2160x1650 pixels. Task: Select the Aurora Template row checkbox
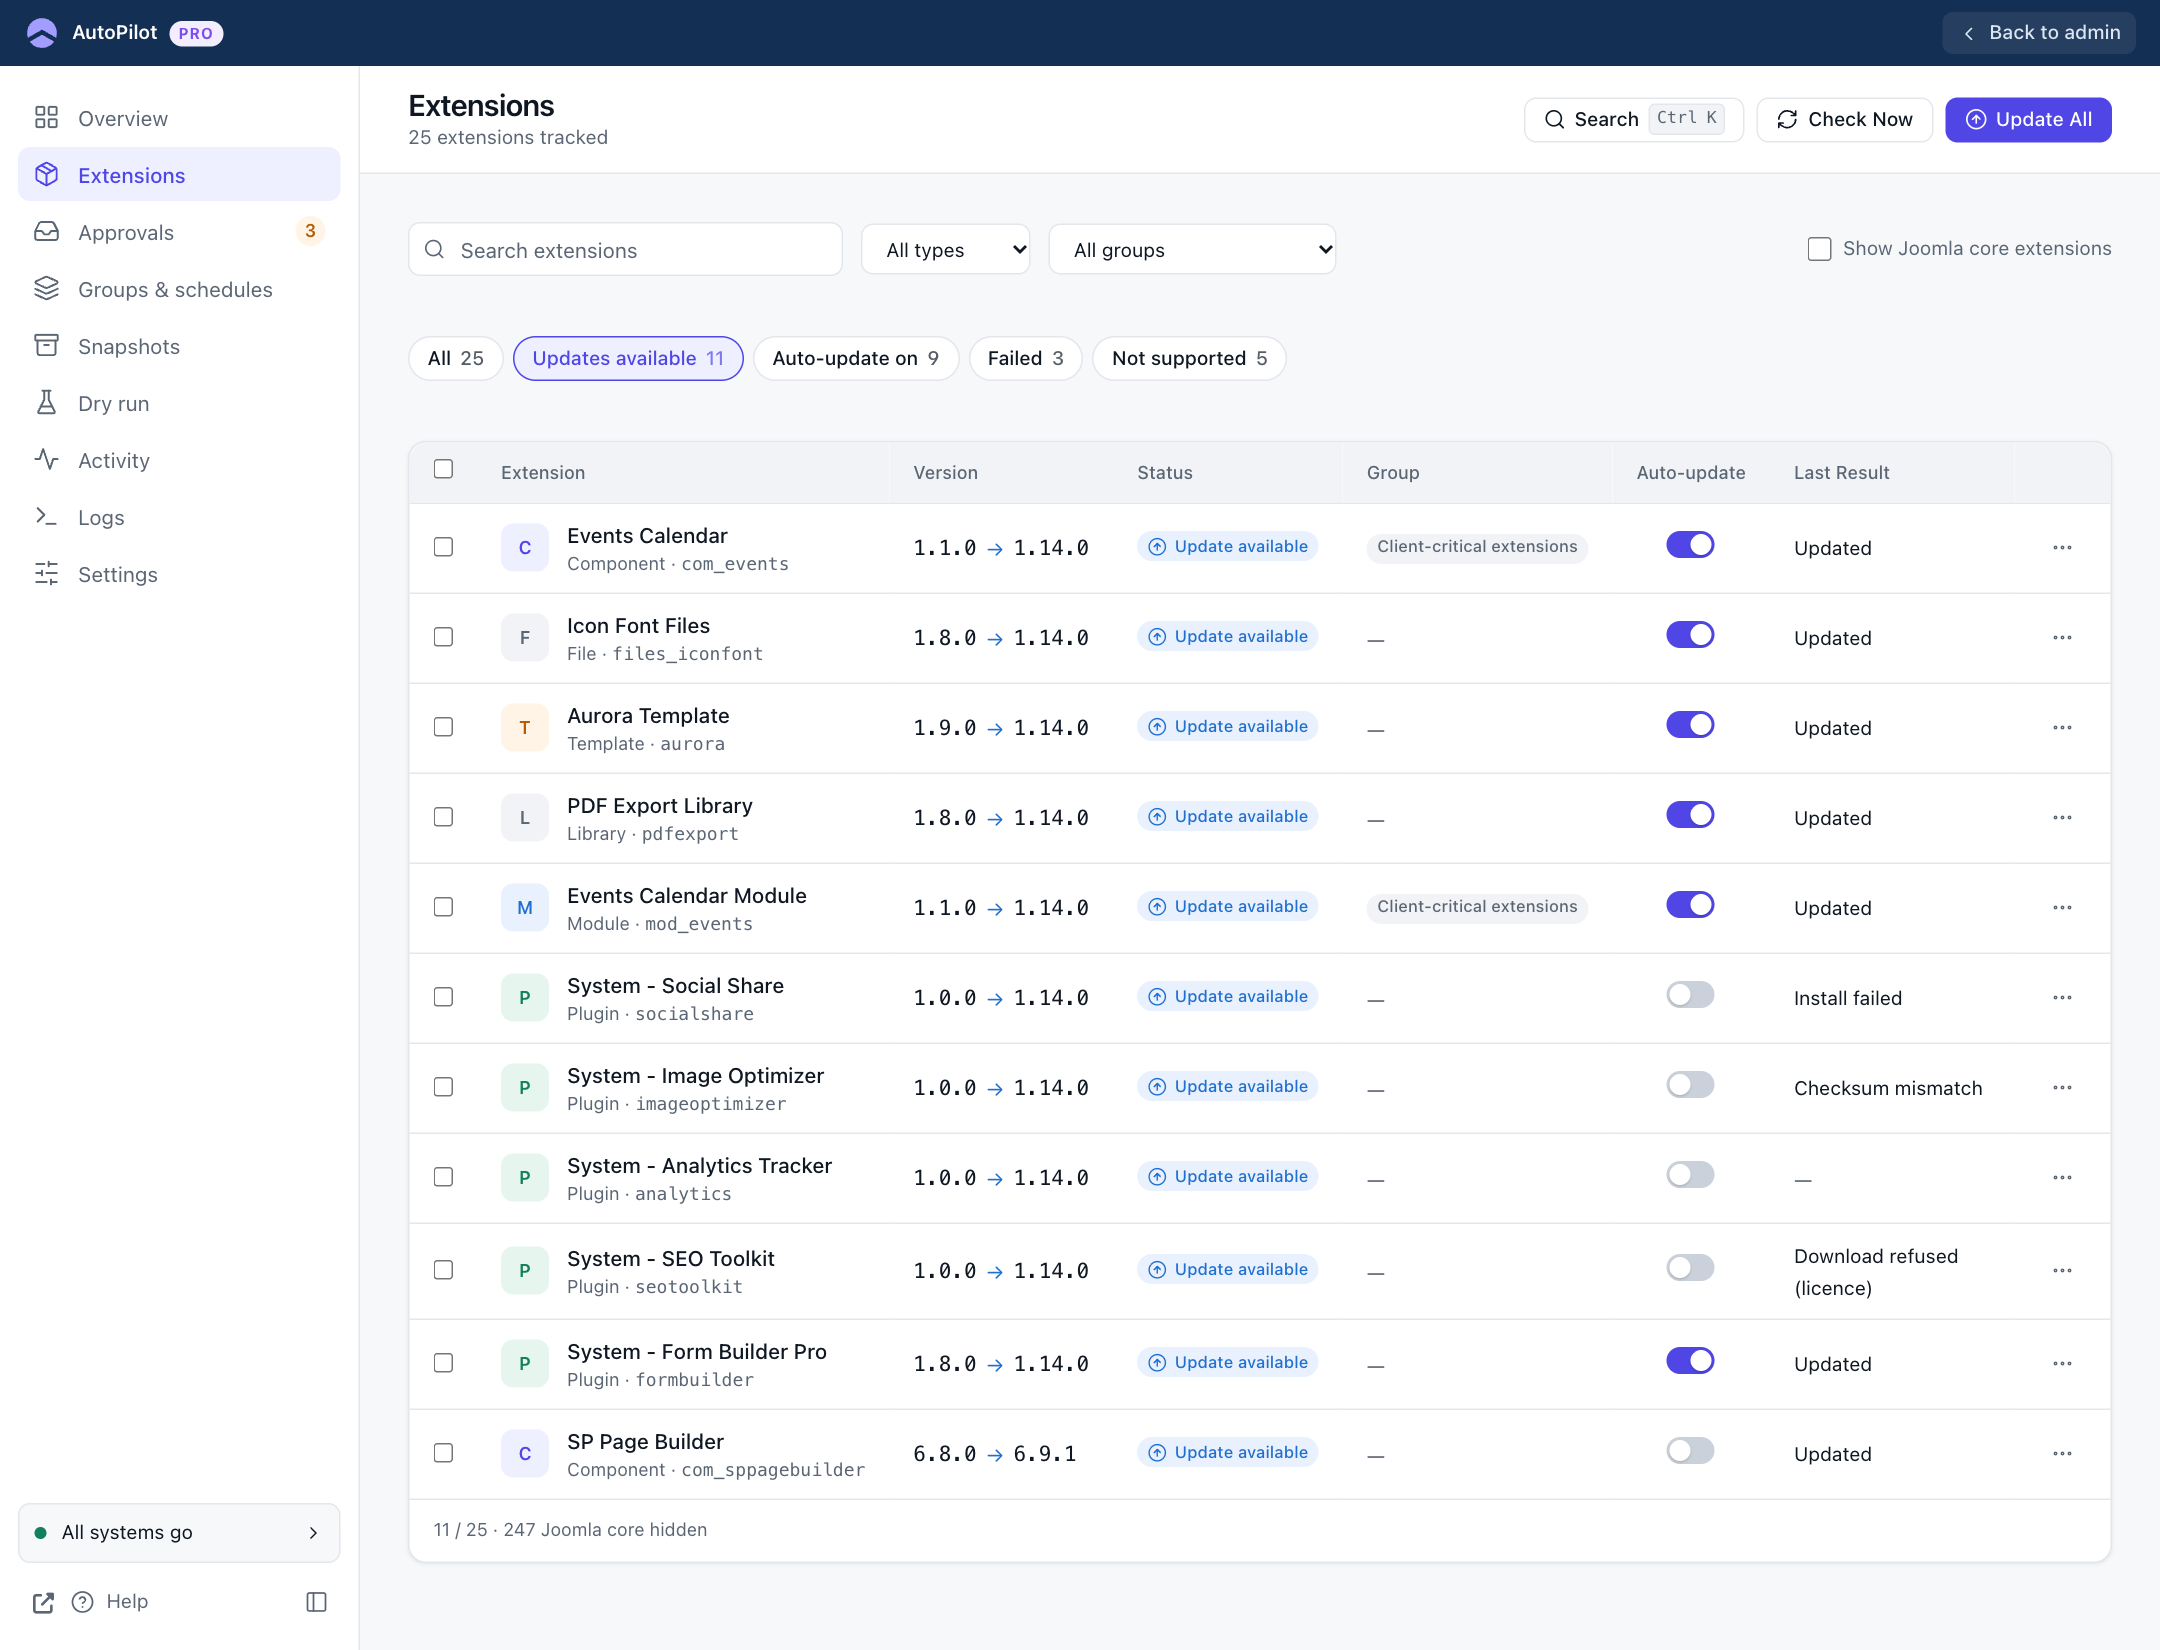pyautogui.click(x=443, y=727)
